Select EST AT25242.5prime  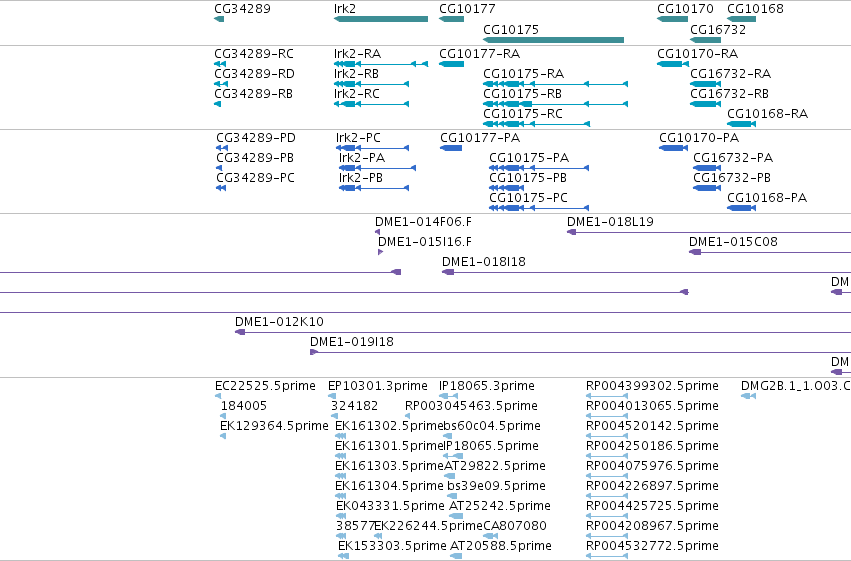click(x=500, y=506)
